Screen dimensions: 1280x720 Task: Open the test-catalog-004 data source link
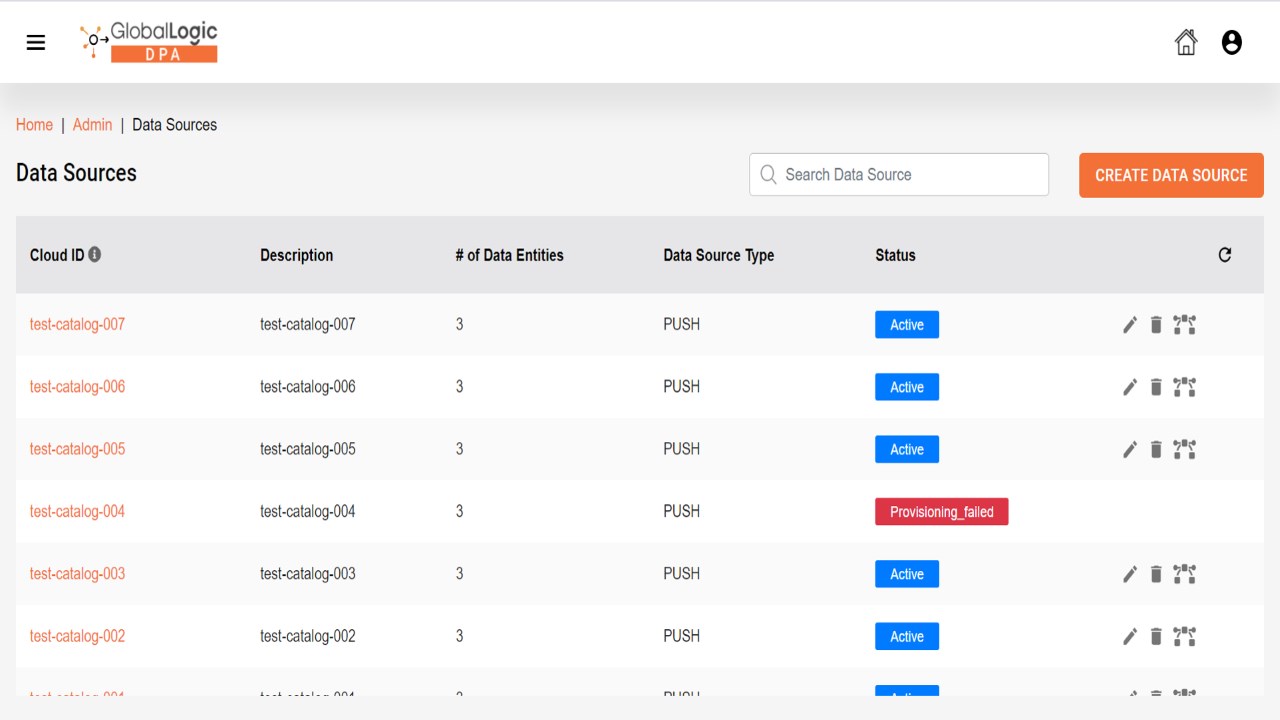(x=77, y=512)
